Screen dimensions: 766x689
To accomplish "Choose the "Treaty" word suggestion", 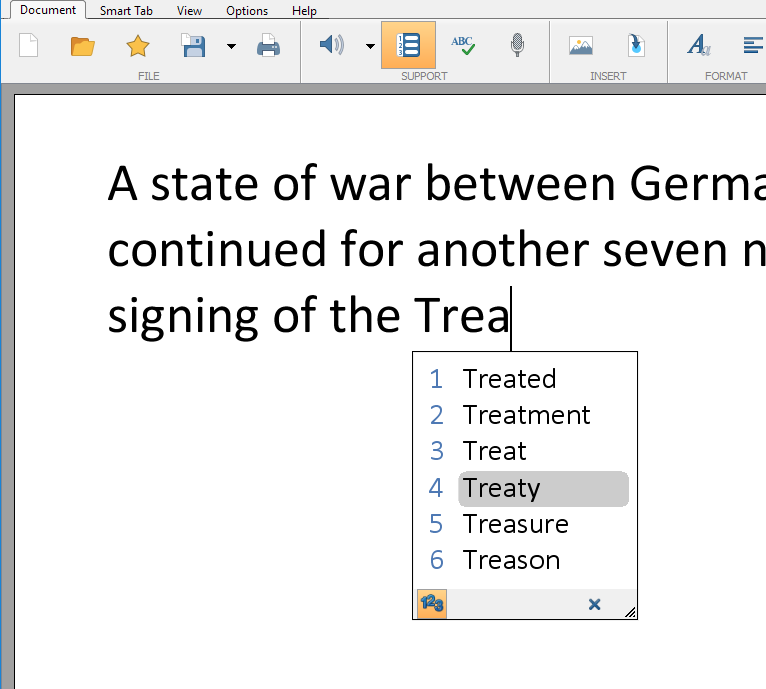I will pyautogui.click(x=501, y=488).
